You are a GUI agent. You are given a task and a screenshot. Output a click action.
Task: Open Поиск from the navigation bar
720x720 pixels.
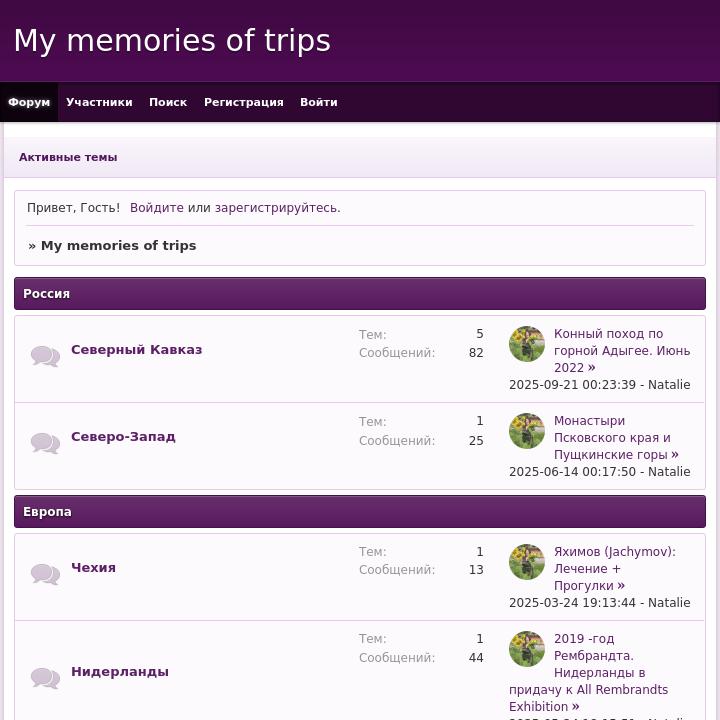tap(168, 102)
